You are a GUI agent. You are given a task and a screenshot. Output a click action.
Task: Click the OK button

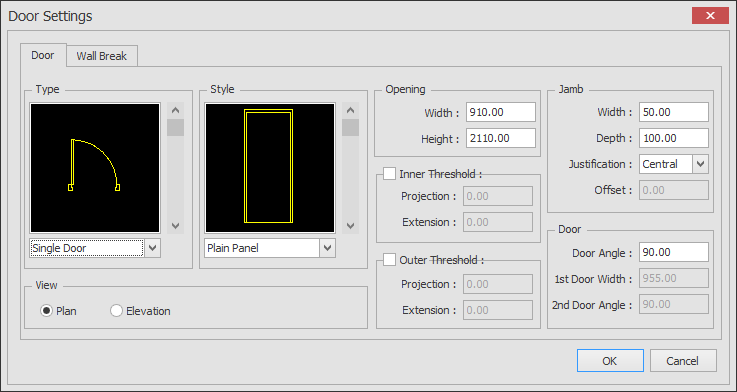pyautogui.click(x=610, y=361)
